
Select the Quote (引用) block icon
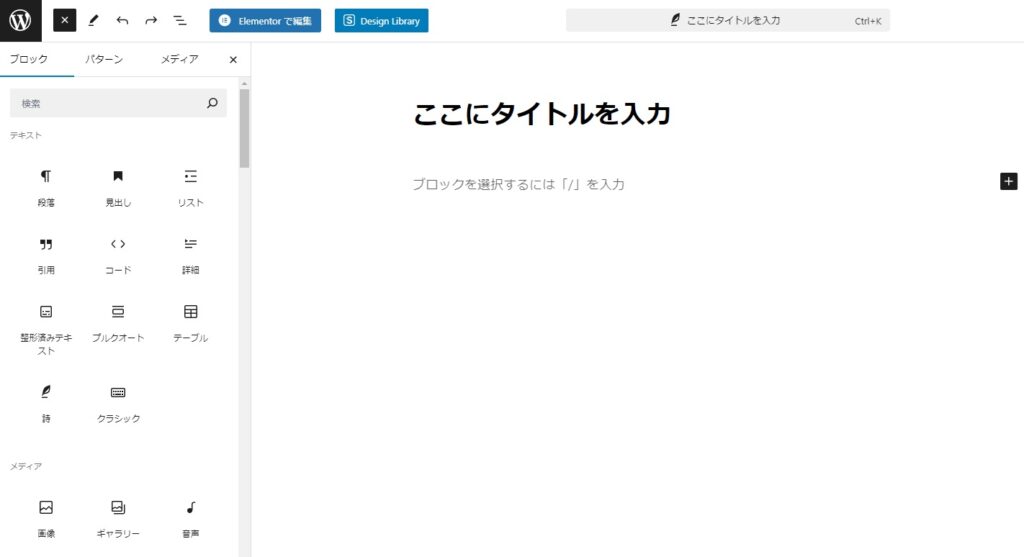pyautogui.click(x=46, y=254)
